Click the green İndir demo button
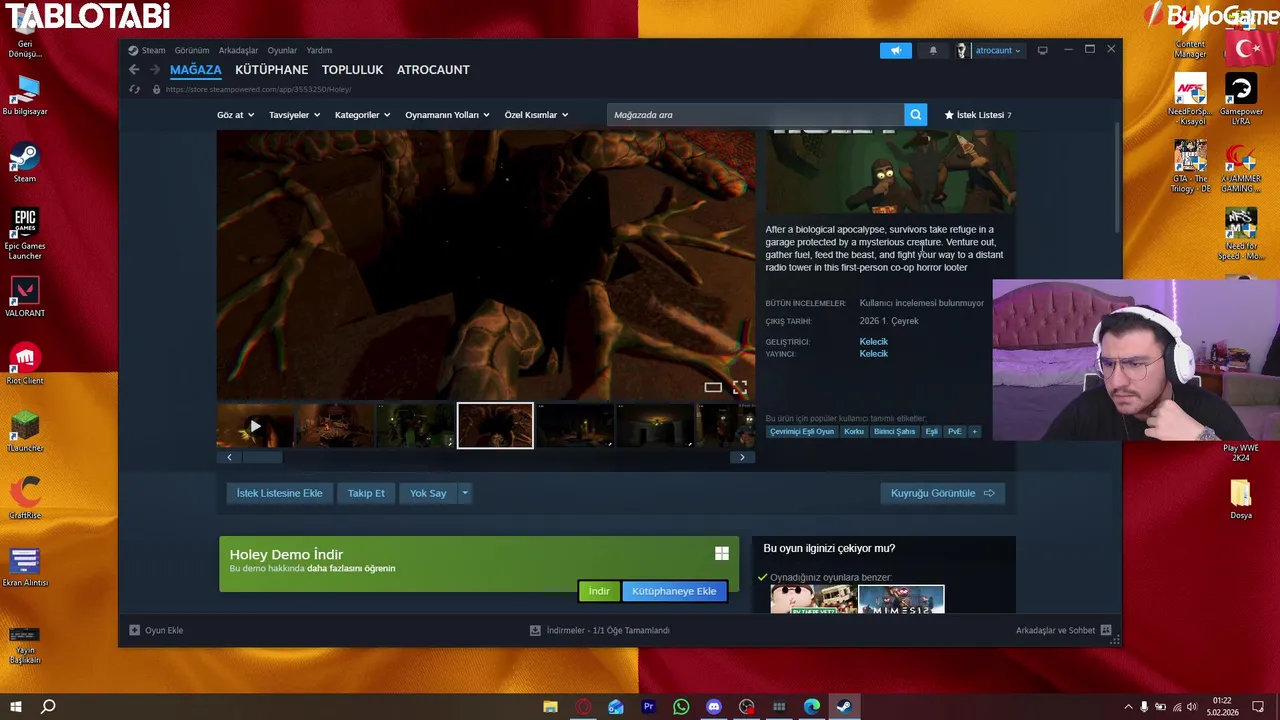 coord(599,591)
